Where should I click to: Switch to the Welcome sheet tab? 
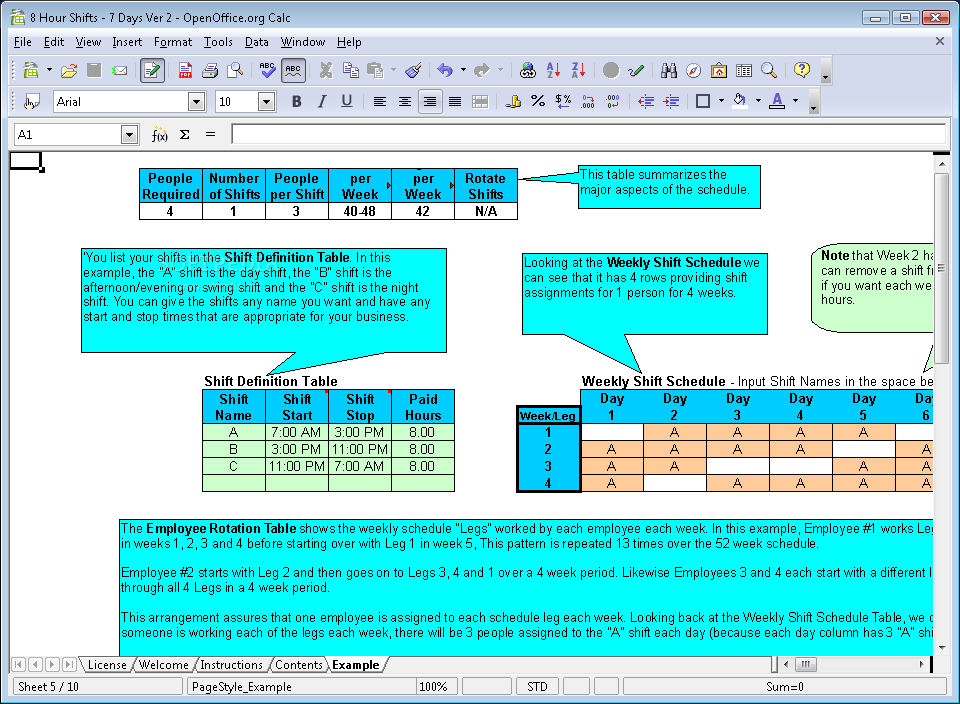pyautogui.click(x=163, y=665)
